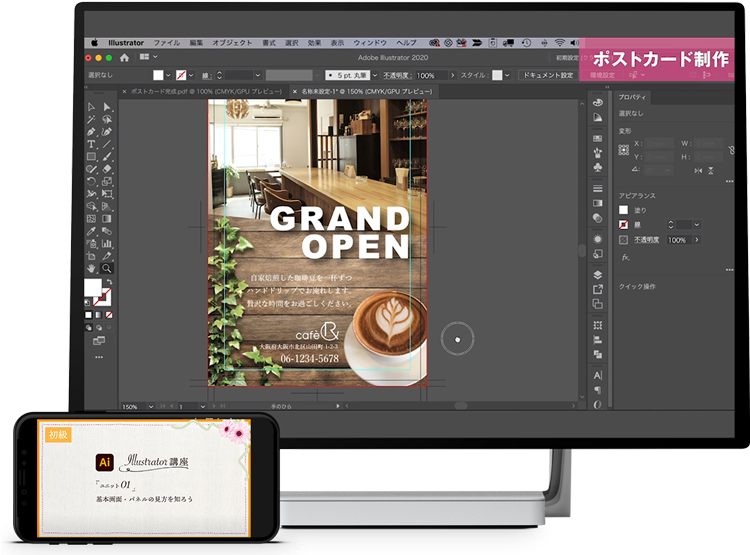Open the Layers panel icon in the dock

click(598, 273)
